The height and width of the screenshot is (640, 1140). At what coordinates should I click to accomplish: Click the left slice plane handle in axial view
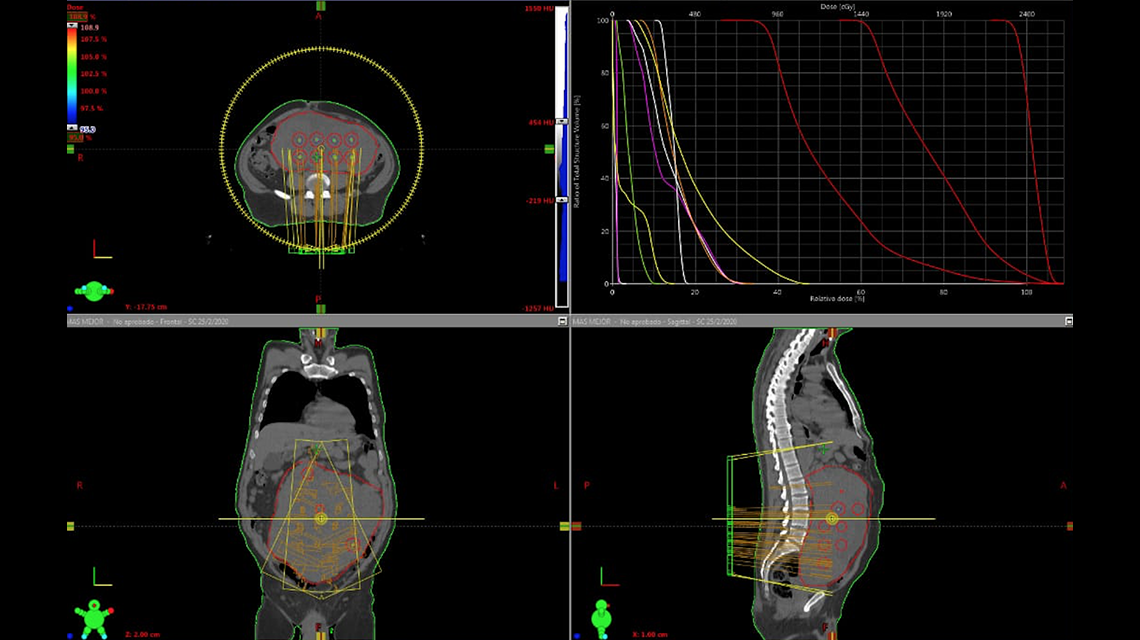[x=71, y=149]
